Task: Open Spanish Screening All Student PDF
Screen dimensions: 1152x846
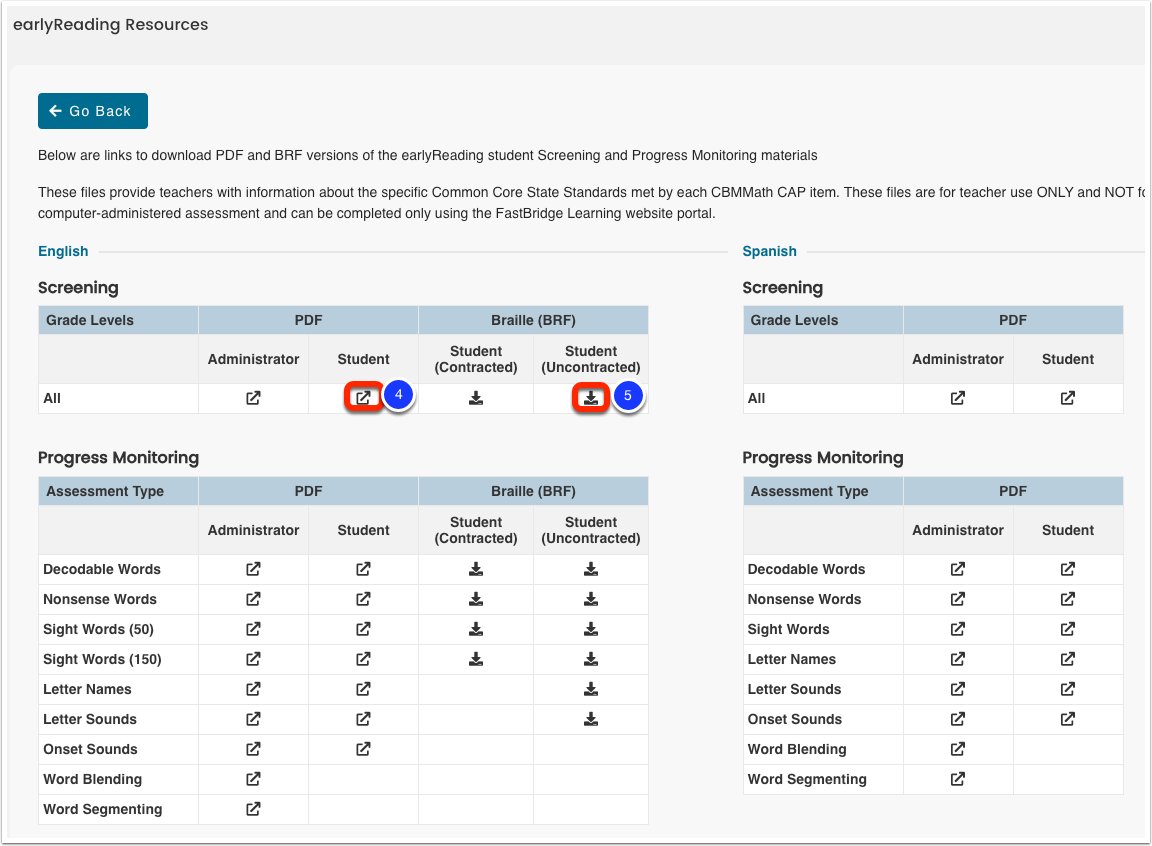Action: (x=1068, y=398)
